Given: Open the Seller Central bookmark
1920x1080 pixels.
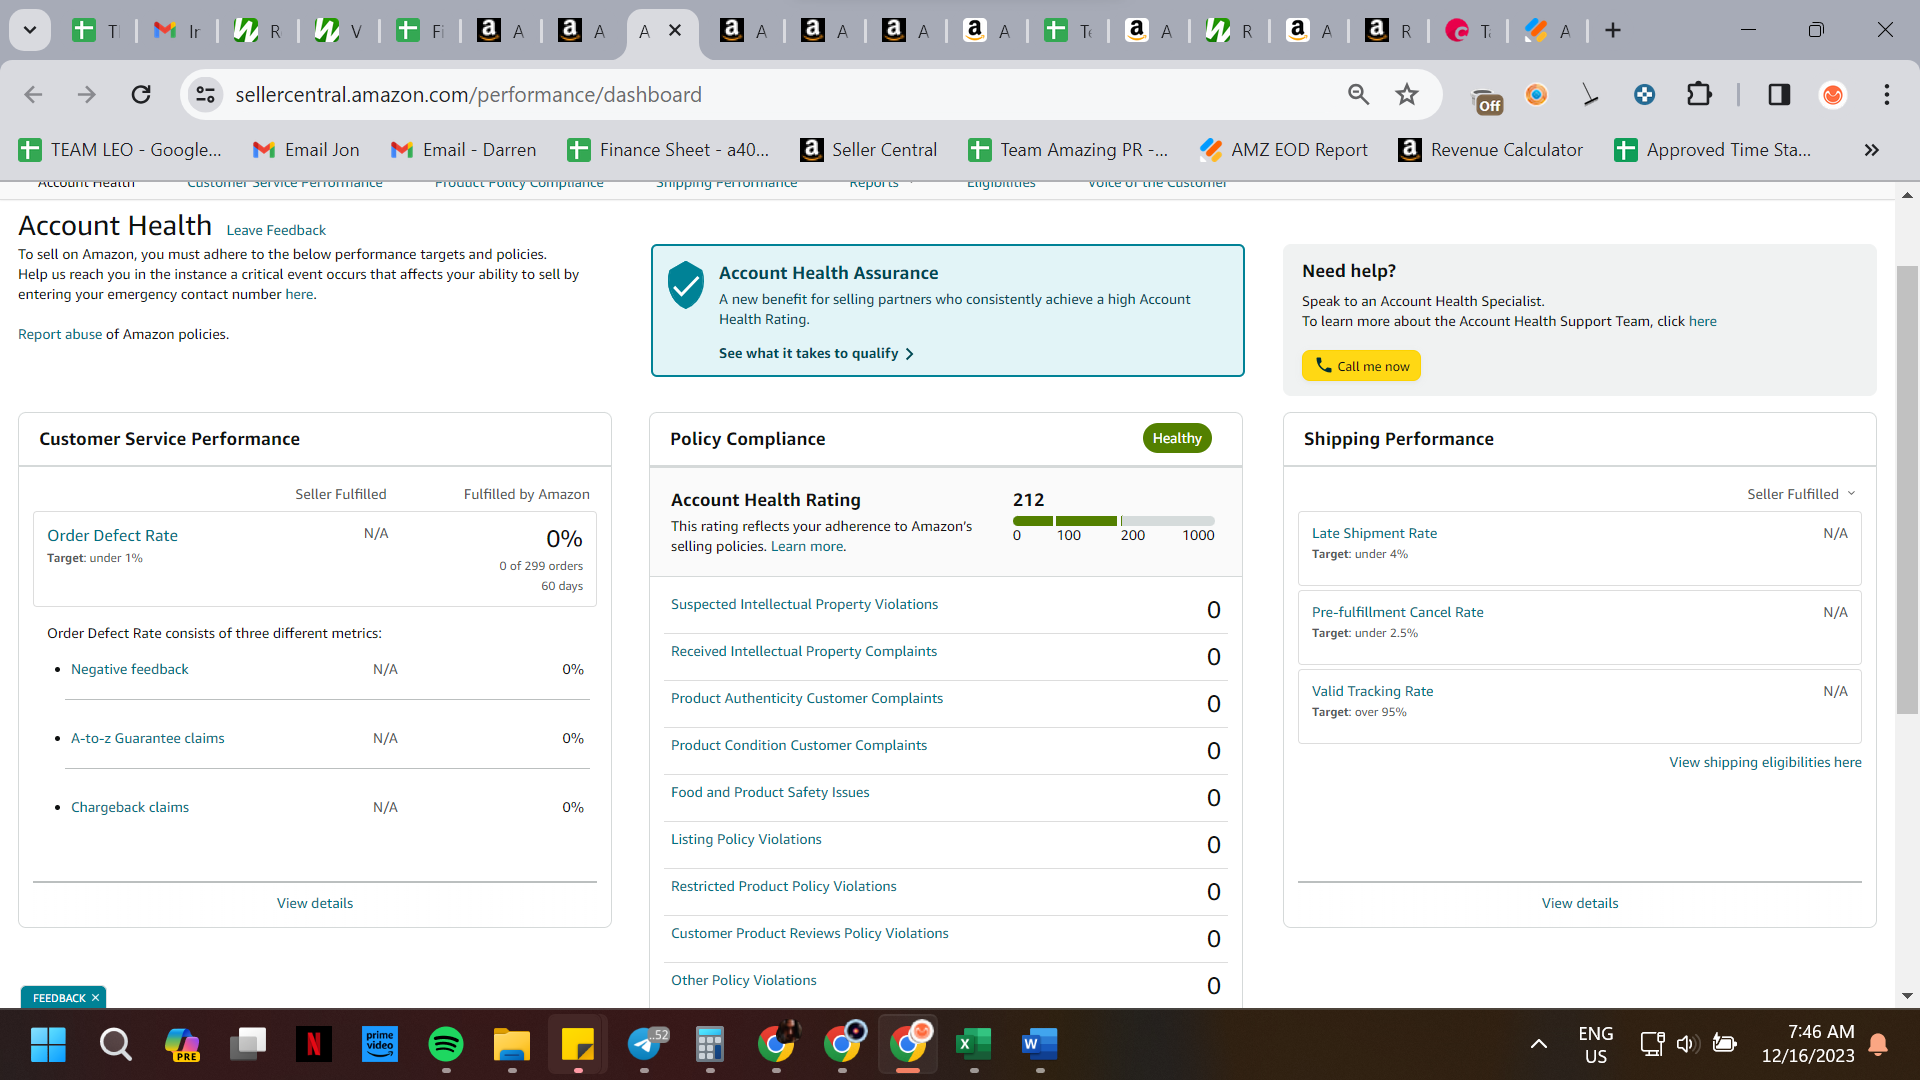Looking at the screenshot, I should 869,150.
